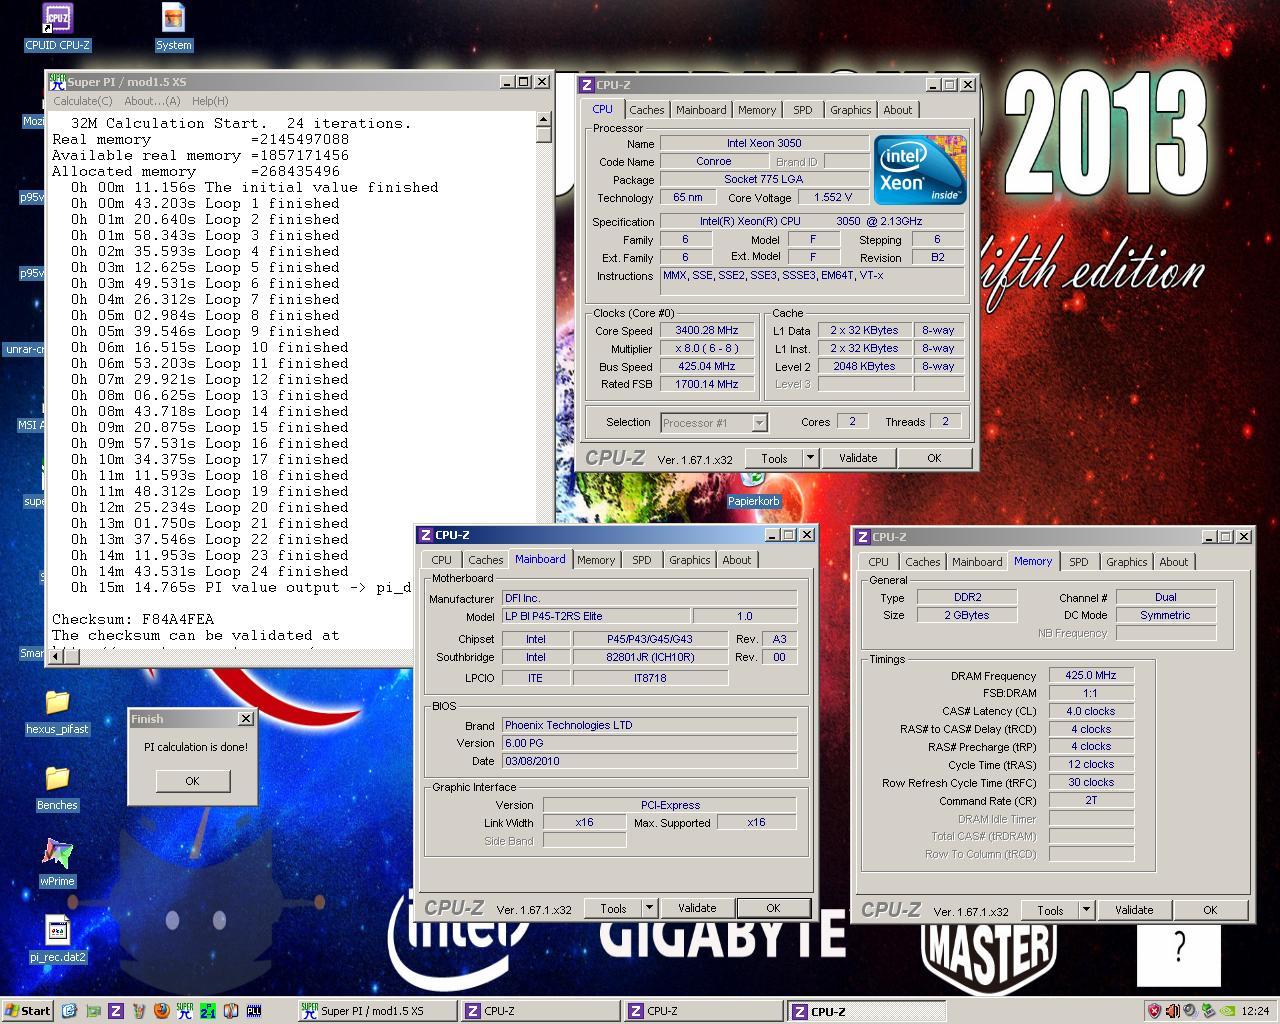The height and width of the screenshot is (1024, 1280).
Task: Select the pi_rec.dat2 file icon
Action: 57,938
